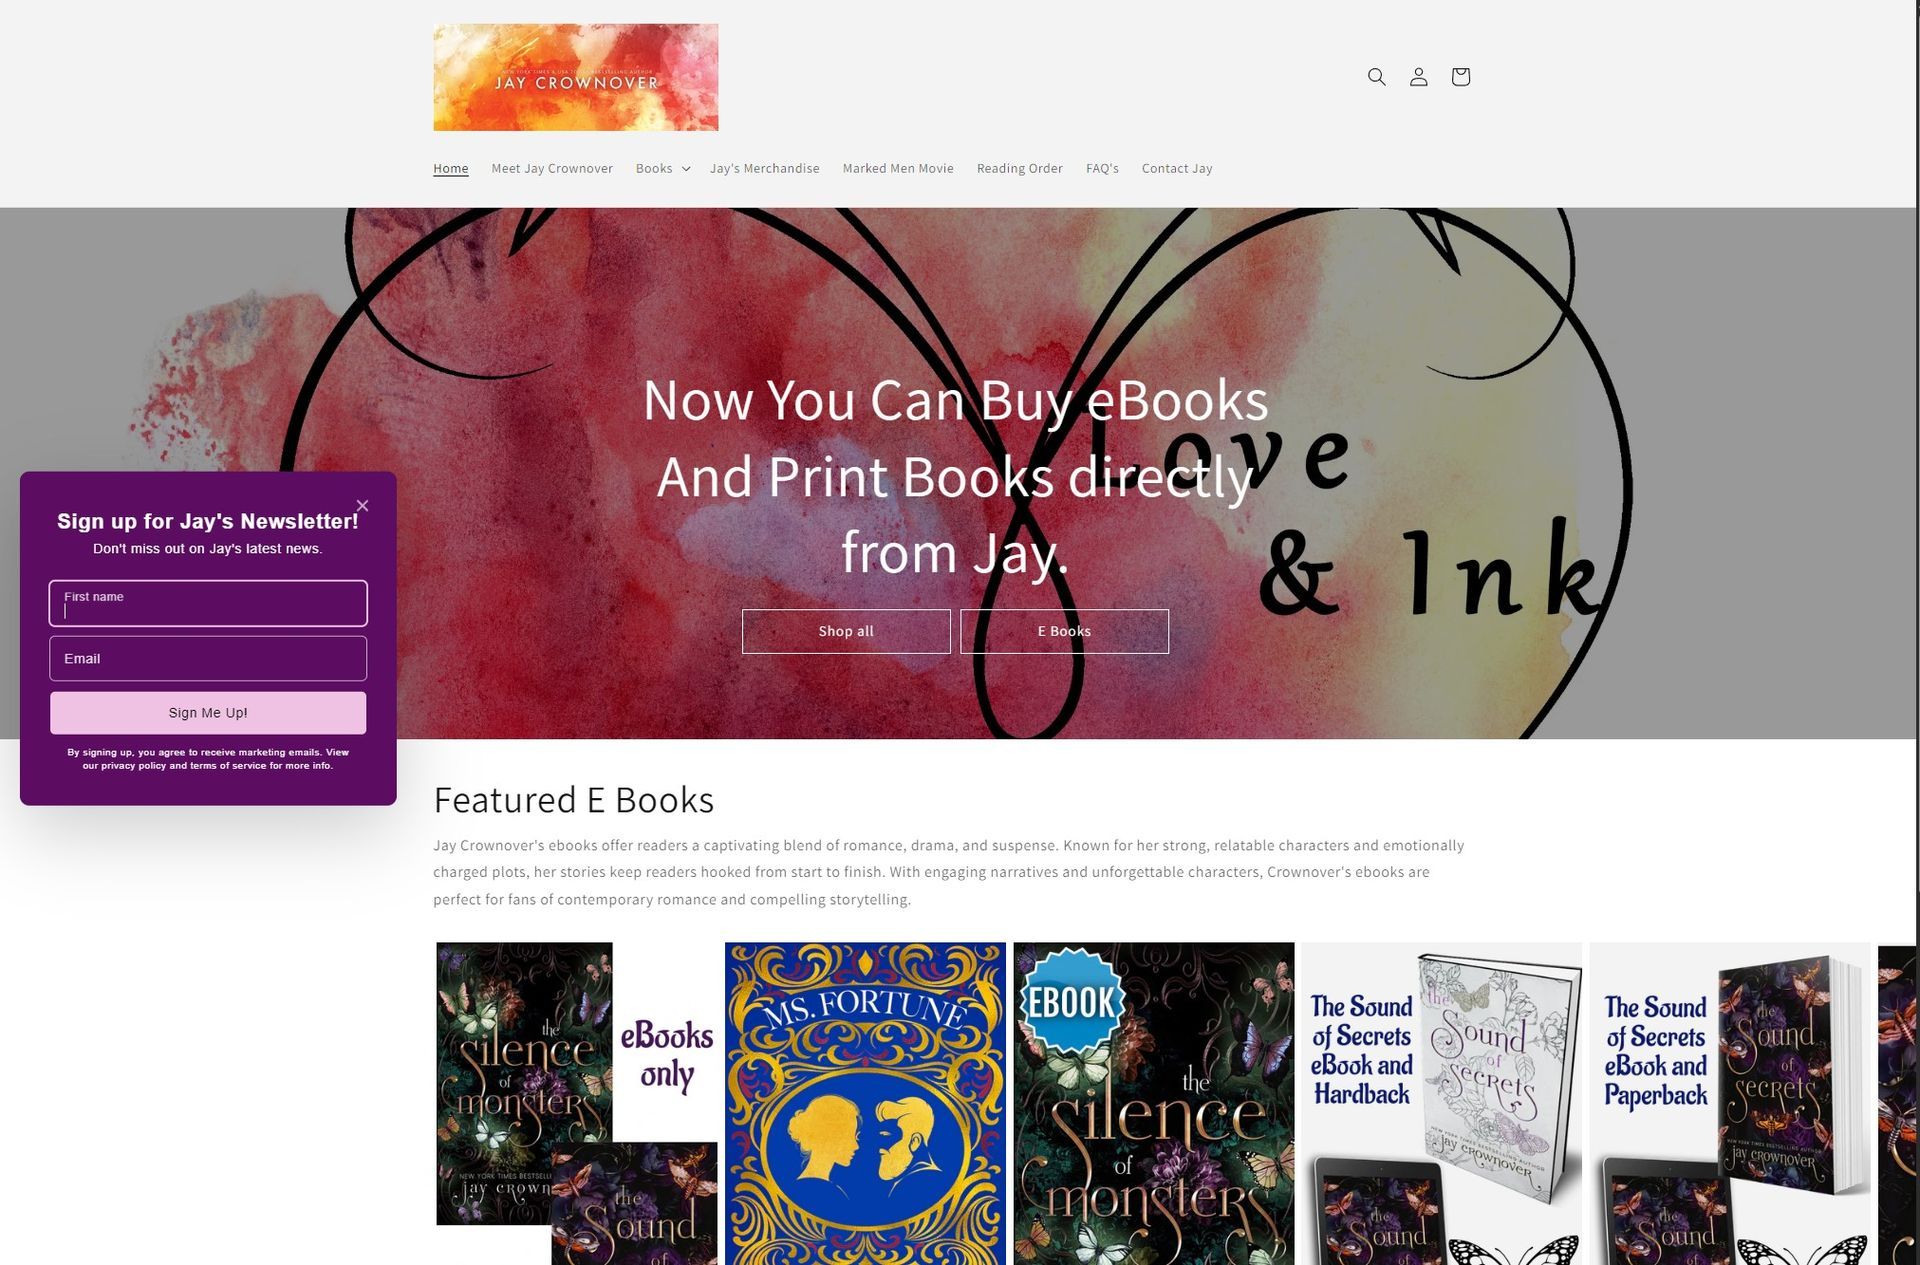This screenshot has width=1920, height=1265.
Task: Go to the Home menu item
Action: click(x=451, y=168)
